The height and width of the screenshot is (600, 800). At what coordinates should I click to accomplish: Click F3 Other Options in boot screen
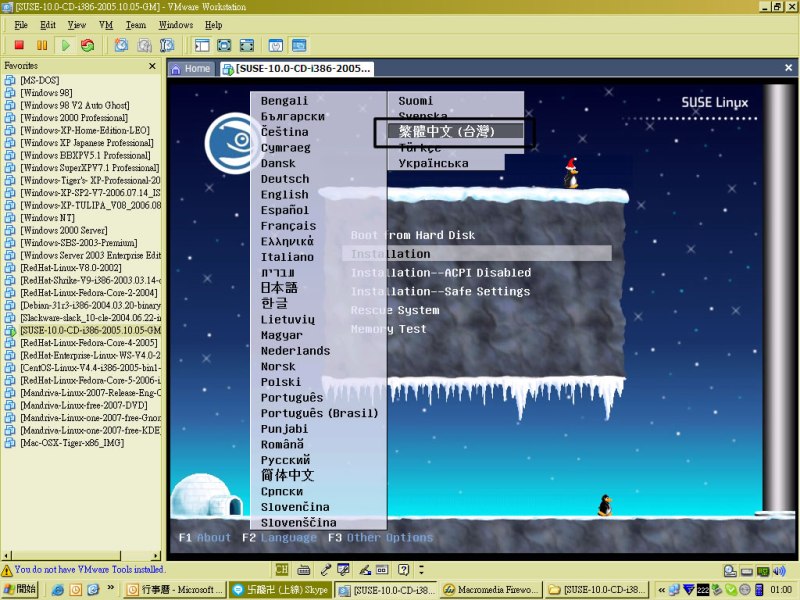381,538
